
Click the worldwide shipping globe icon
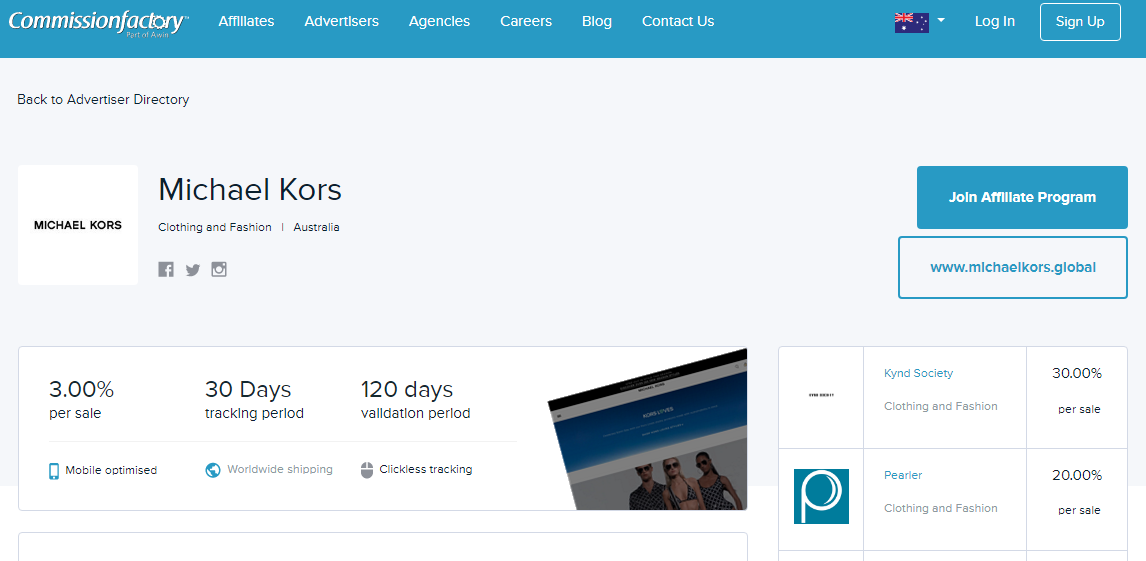point(213,470)
